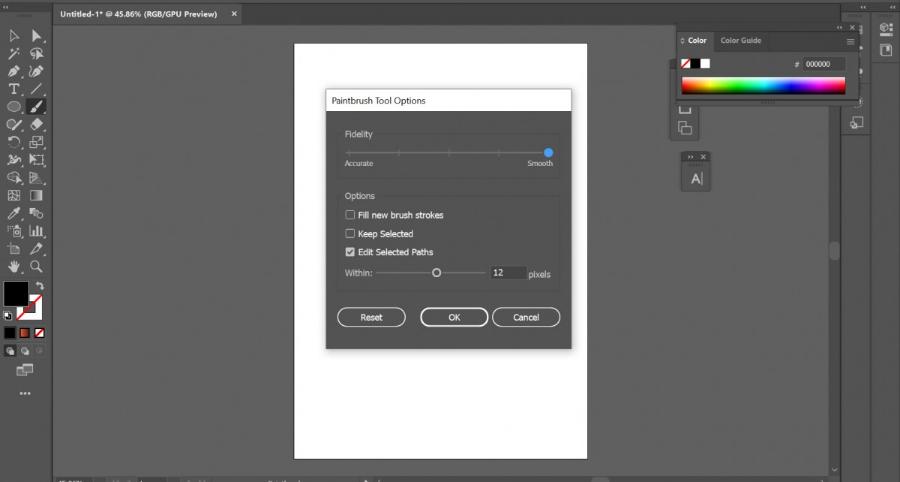Viewport: 900px width, 482px height.
Task: Pick the Zoom magnifier tool
Action: pyautogui.click(x=36, y=267)
